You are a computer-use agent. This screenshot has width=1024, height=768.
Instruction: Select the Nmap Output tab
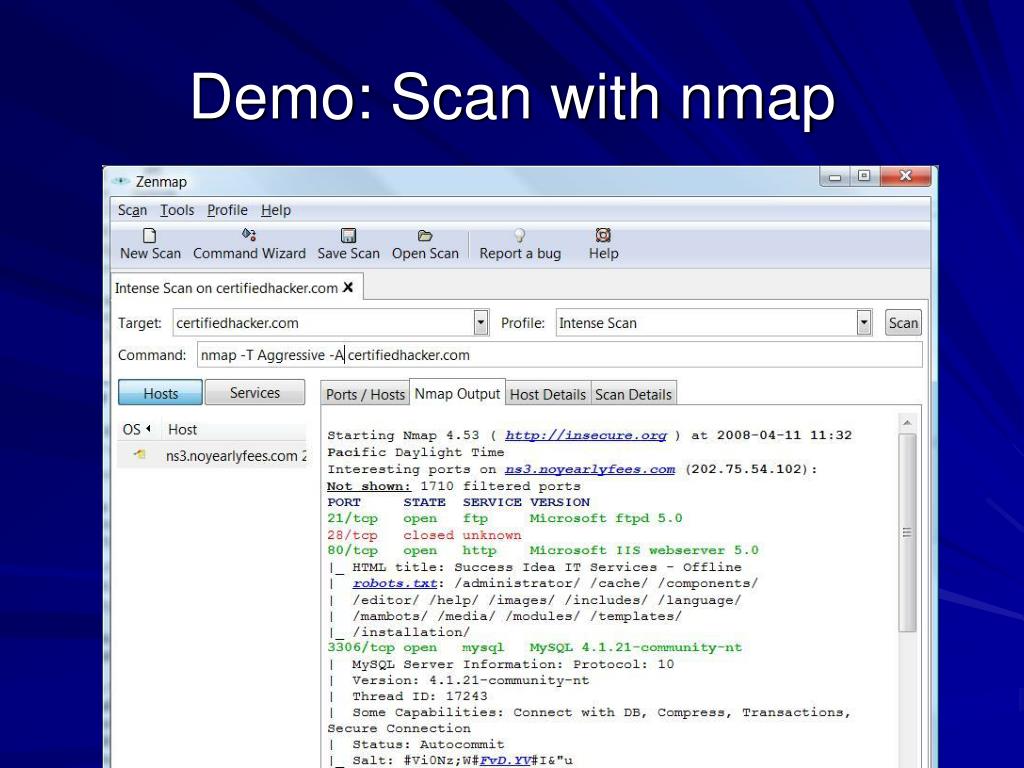click(x=457, y=393)
